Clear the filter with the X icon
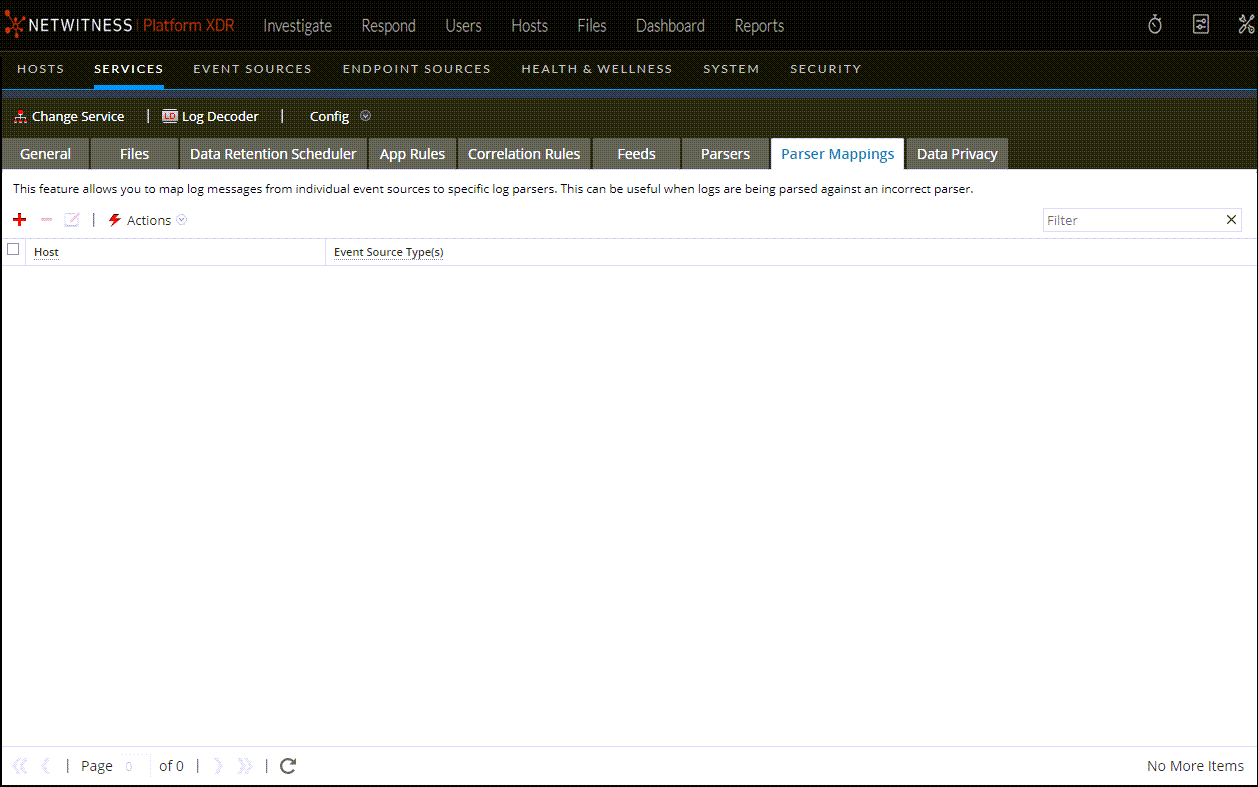 (x=1231, y=220)
